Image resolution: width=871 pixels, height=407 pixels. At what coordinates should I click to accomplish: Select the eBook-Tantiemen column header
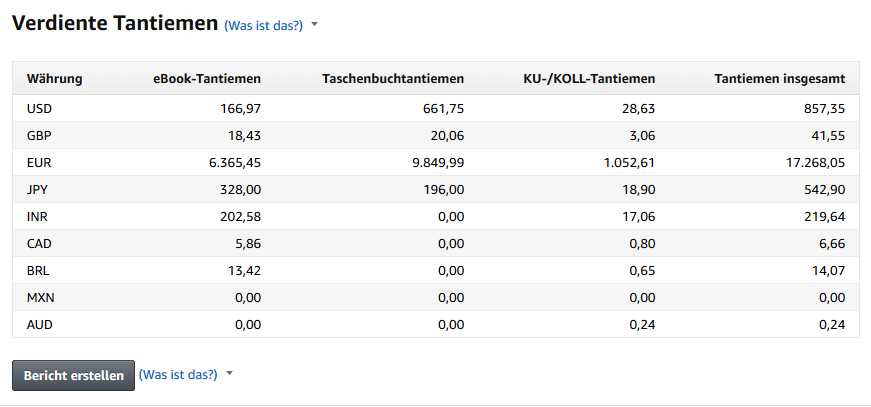(x=207, y=79)
